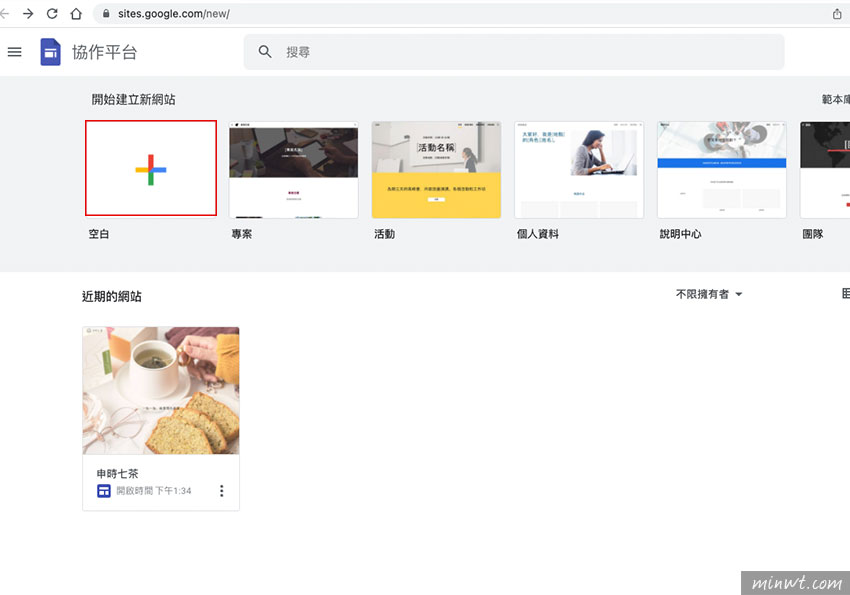Screen dimensions: 850x595
Task: Click the 專案 template label
Action: pyautogui.click(x=242, y=234)
